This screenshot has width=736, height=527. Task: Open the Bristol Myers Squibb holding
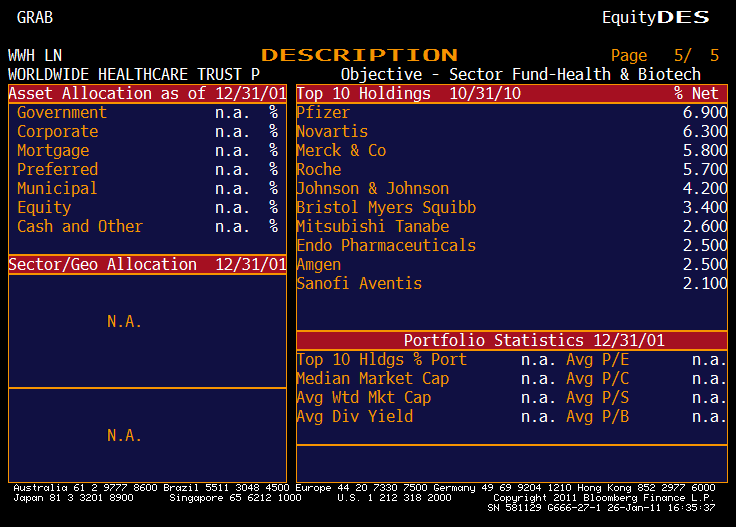[386, 207]
